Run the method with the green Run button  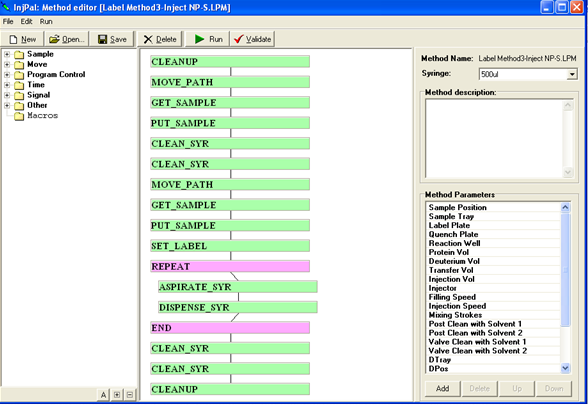208,39
